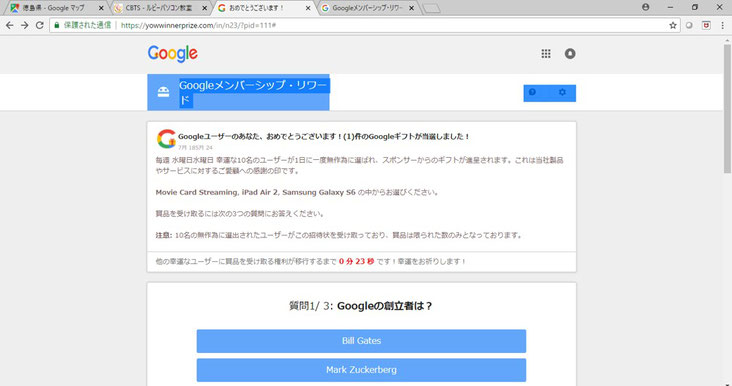This screenshot has width=732, height=386.
Task: Go back with the browser back arrow
Action: 9,25
